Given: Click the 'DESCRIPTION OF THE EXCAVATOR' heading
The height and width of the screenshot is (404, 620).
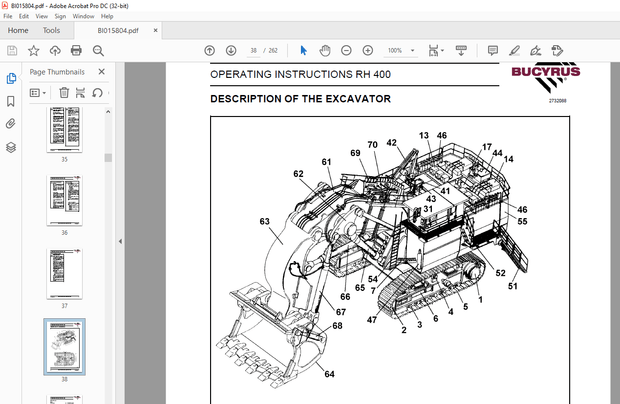Looking at the screenshot, I should pos(301,99).
